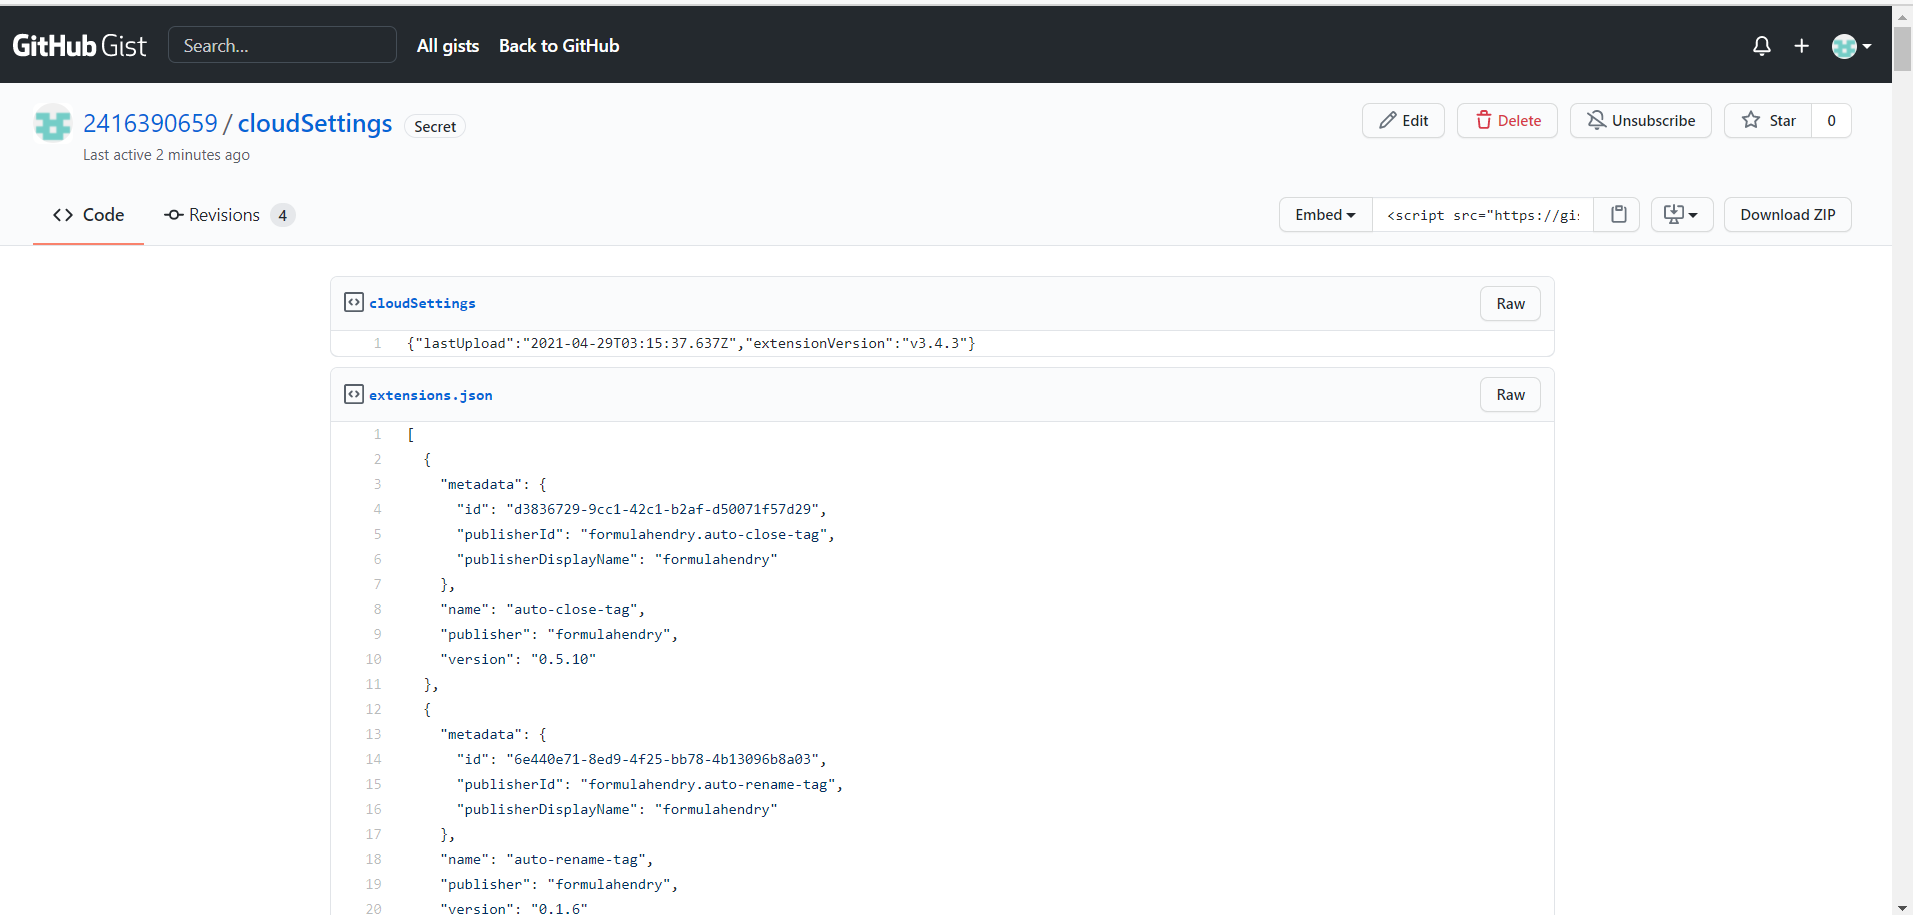Click the Secret label badge
Screen dimensions: 1913x915
(x=435, y=127)
